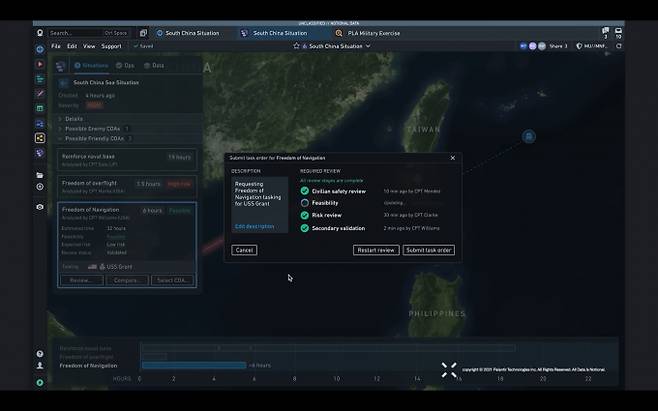Switch to the Data panel tab
This screenshot has width=658, height=411.
pyautogui.click(x=154, y=65)
